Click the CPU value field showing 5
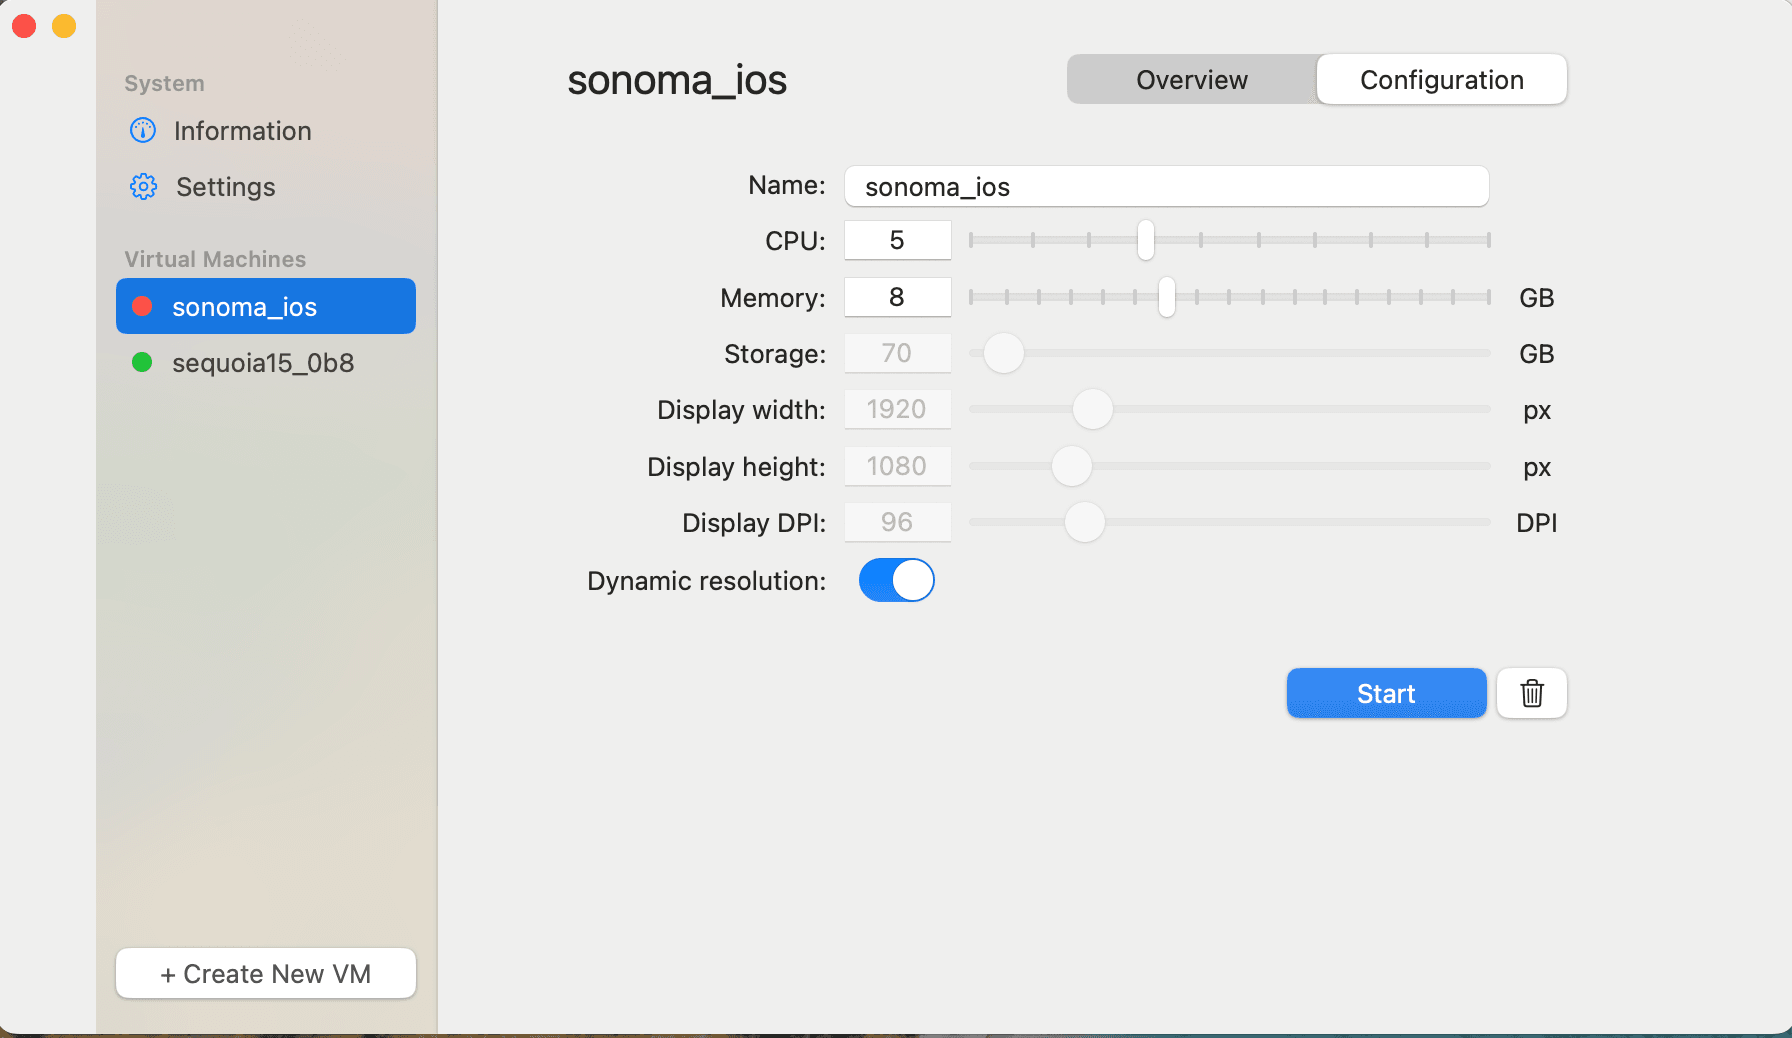The width and height of the screenshot is (1792, 1038). 897,240
